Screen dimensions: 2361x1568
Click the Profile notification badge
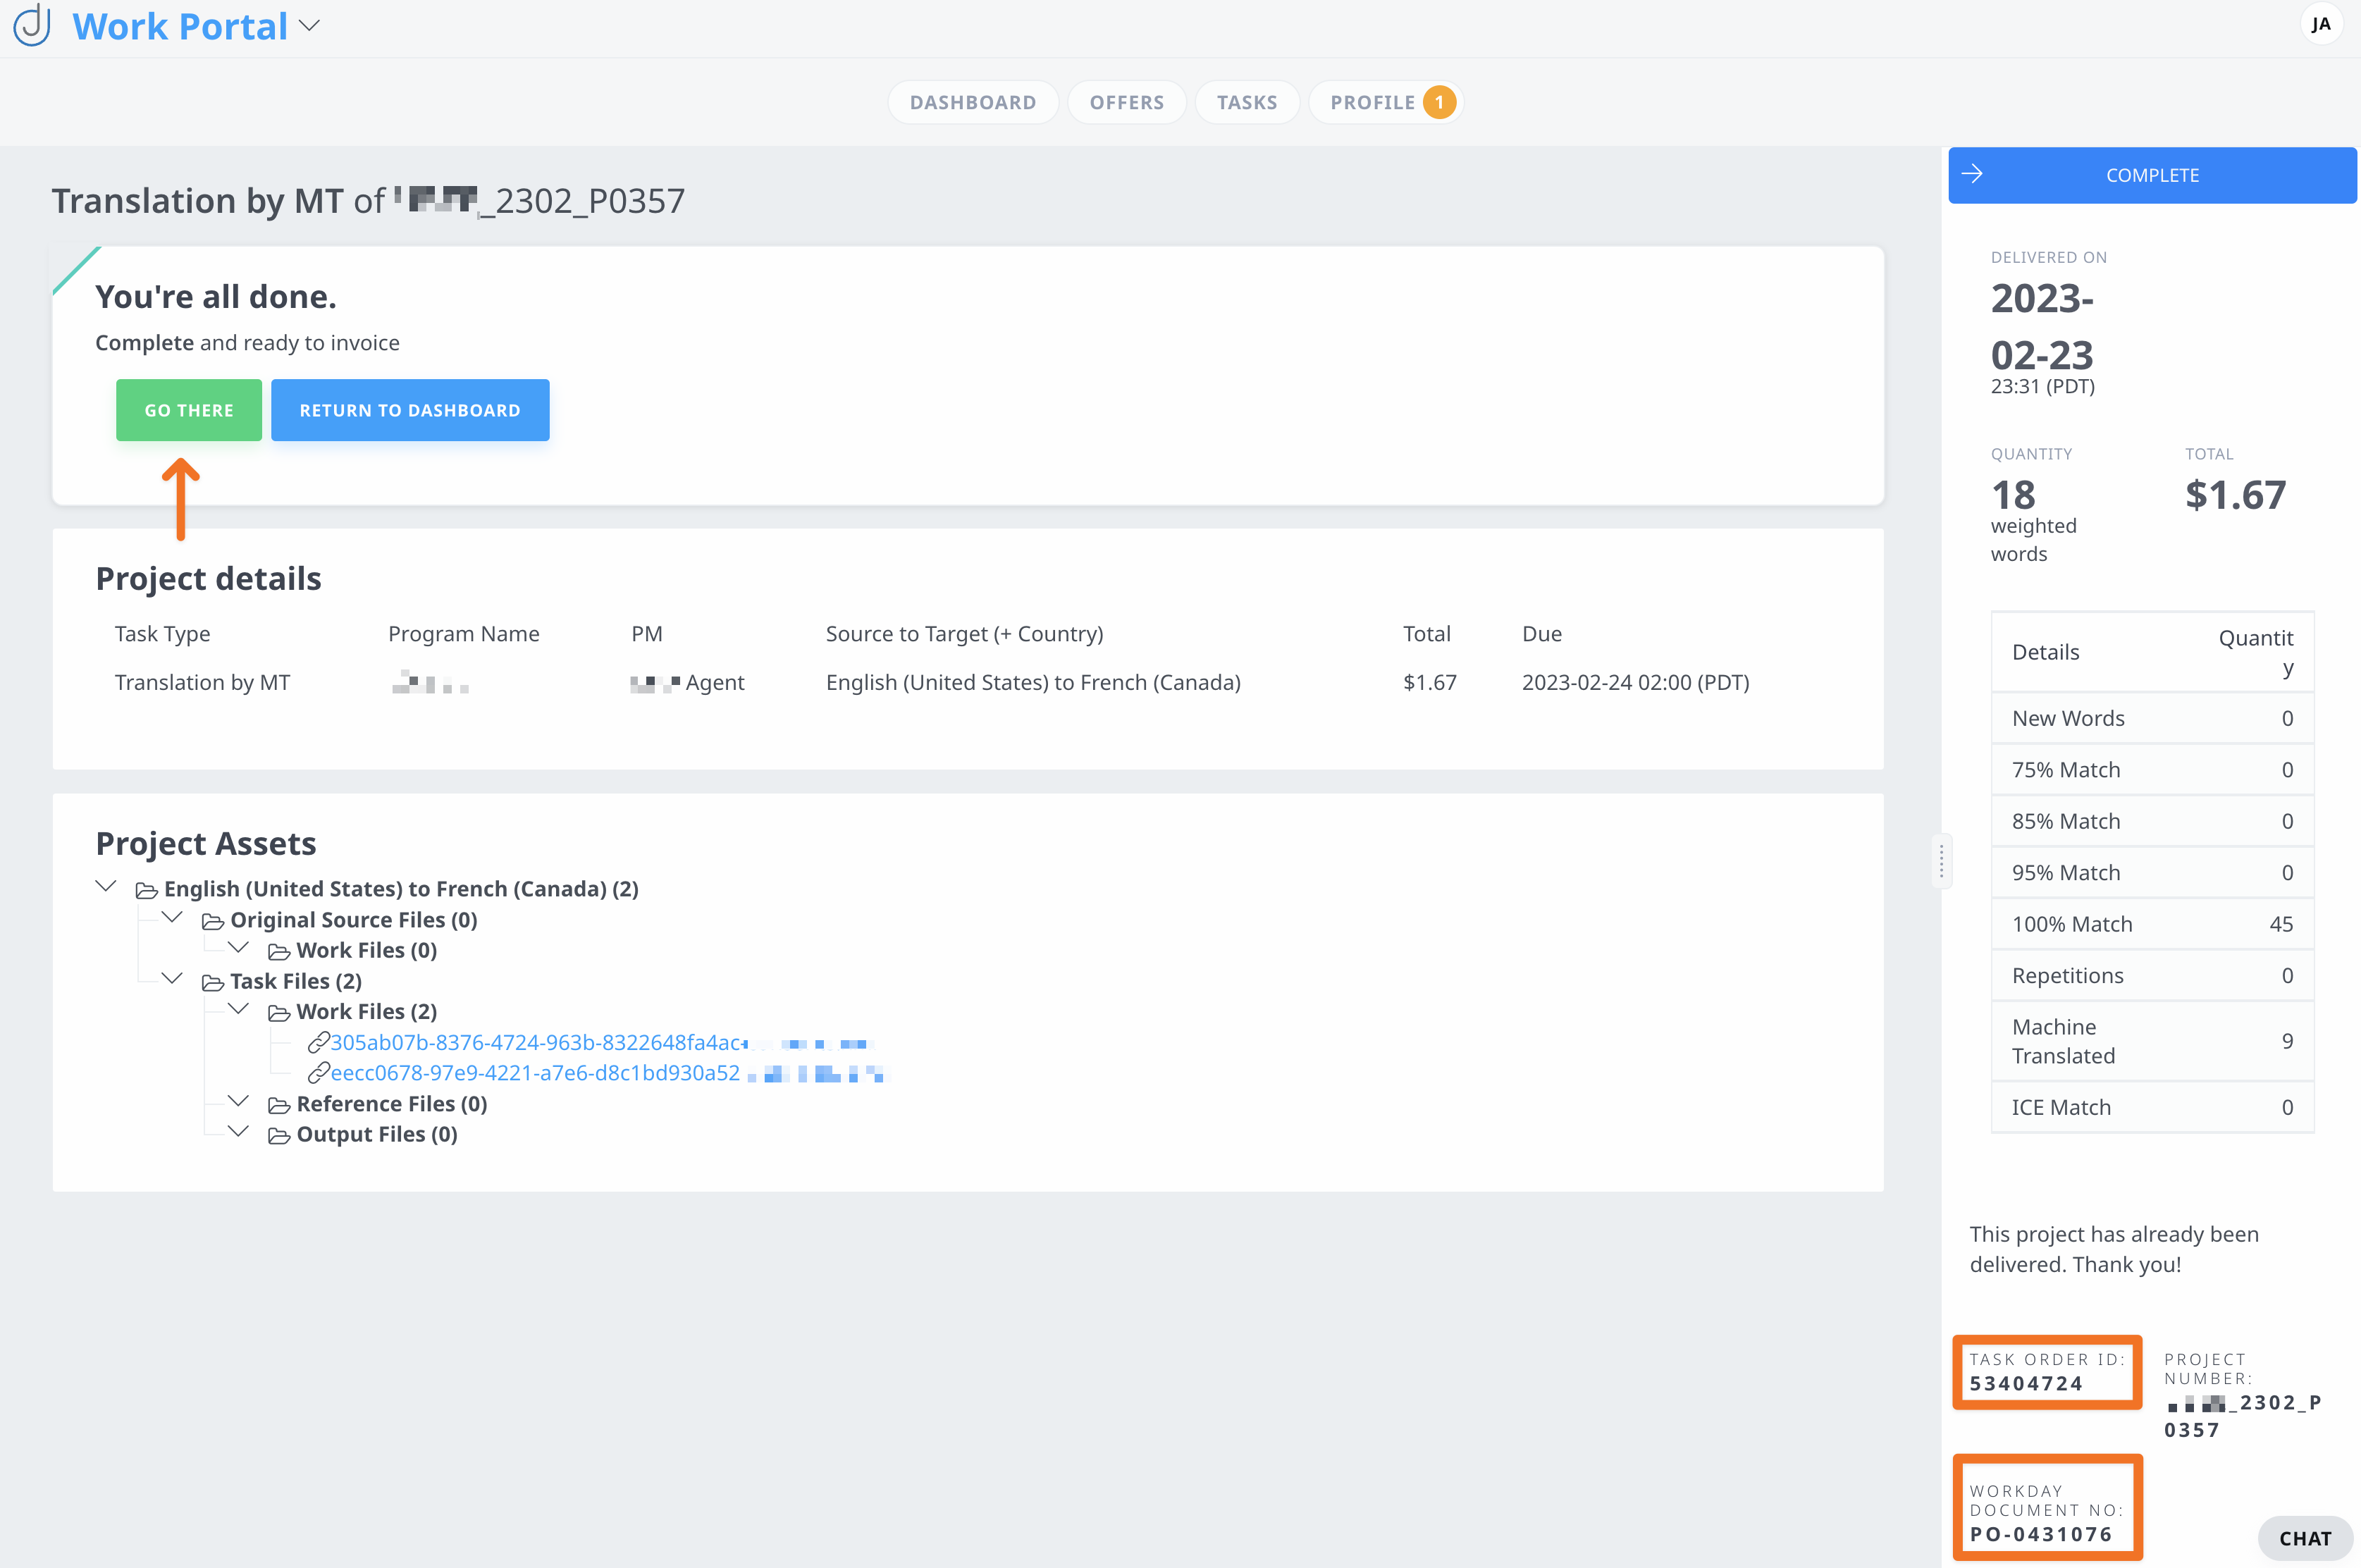tap(1439, 102)
